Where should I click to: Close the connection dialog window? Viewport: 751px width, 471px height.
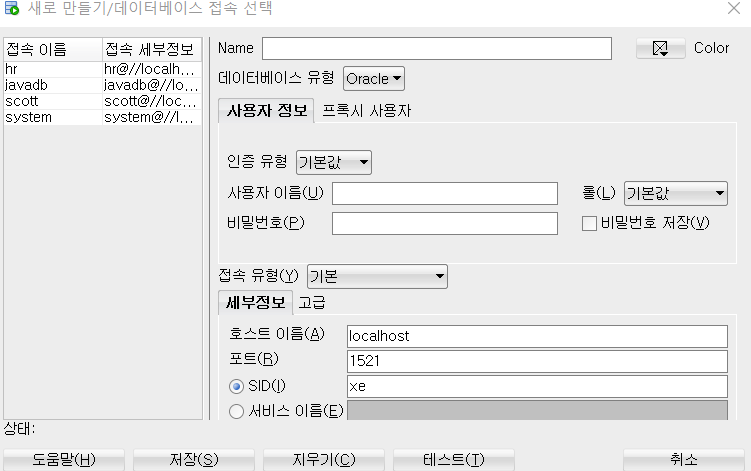point(734,8)
